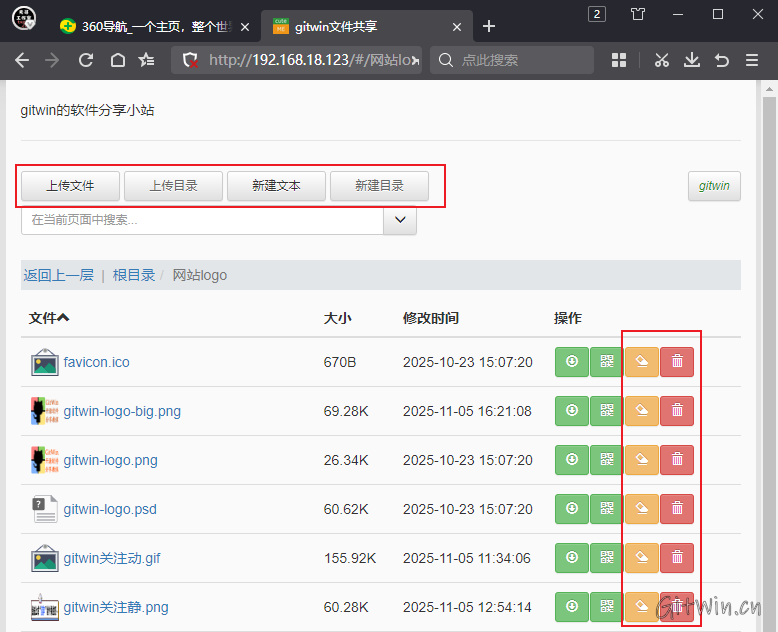
Task: Click the scissors screenshot tool icon
Action: 661,60
